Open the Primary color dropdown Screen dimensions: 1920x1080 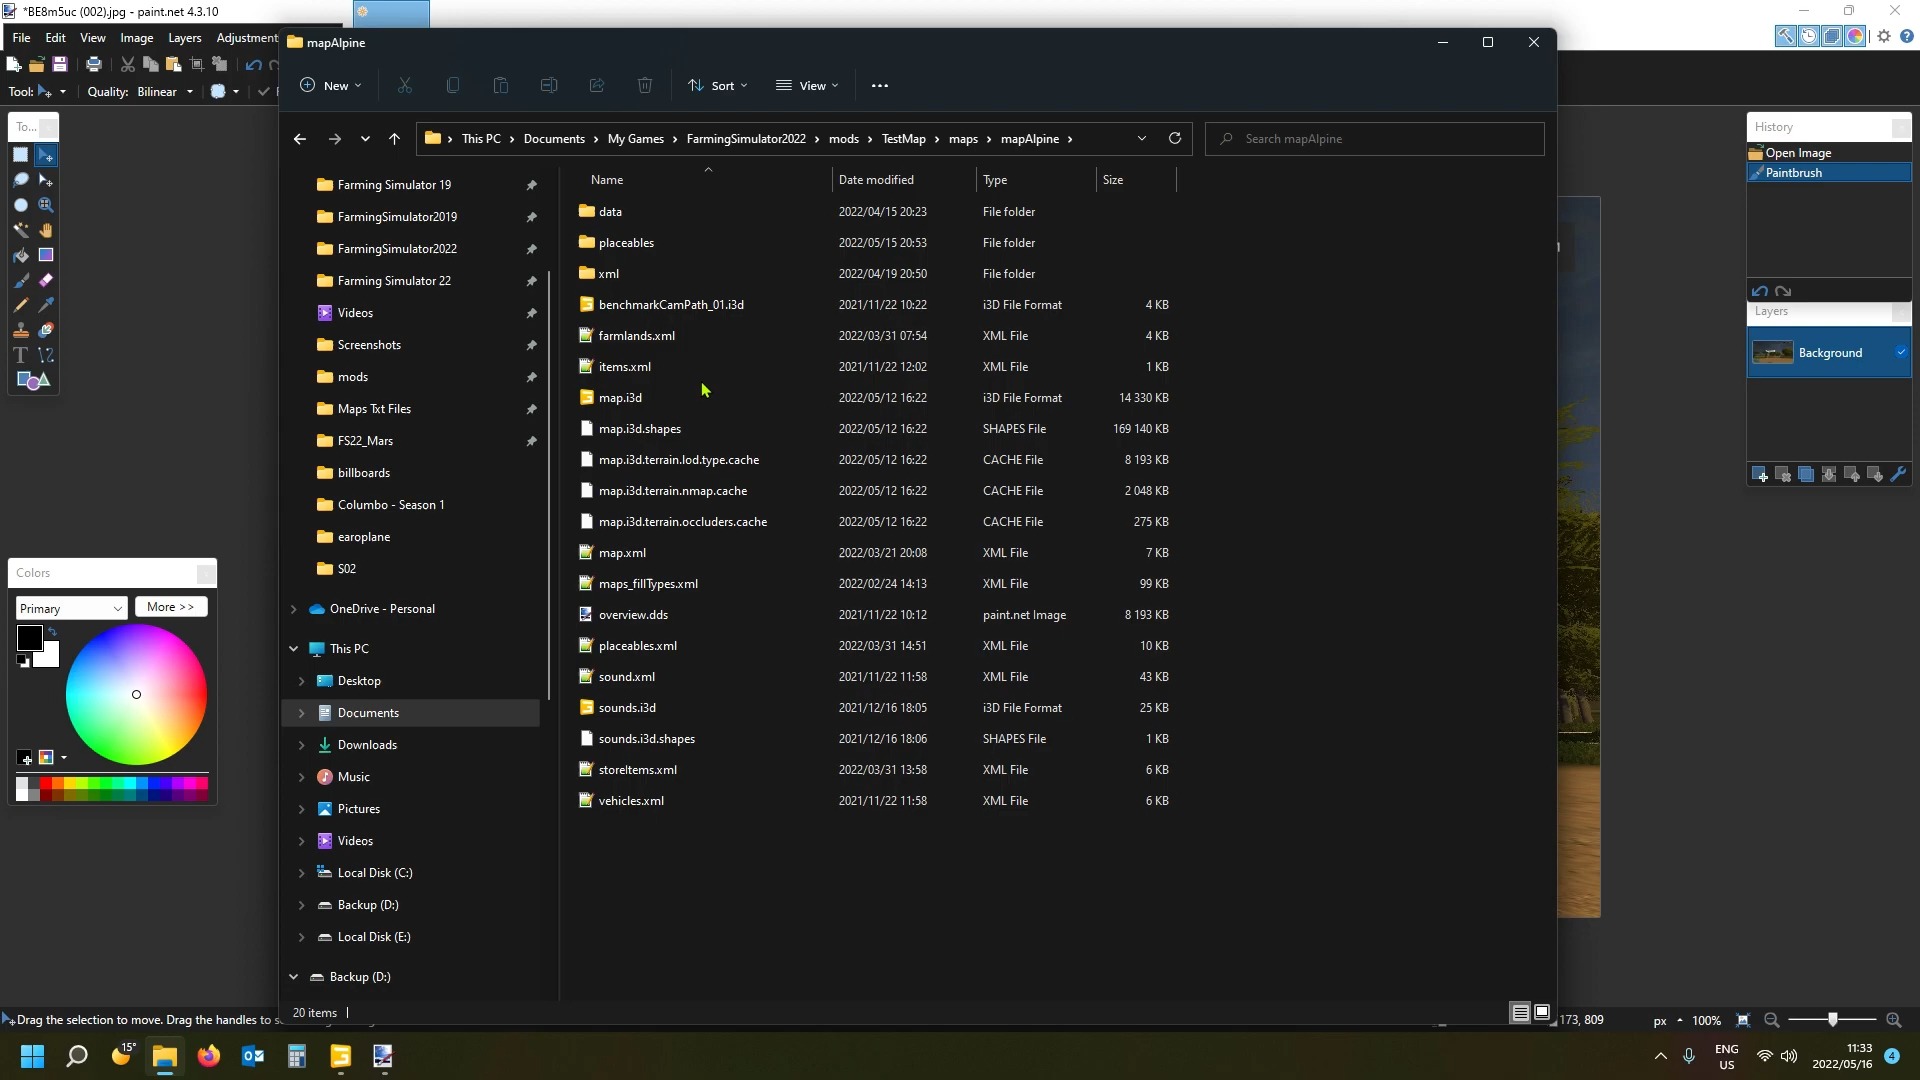coord(71,608)
